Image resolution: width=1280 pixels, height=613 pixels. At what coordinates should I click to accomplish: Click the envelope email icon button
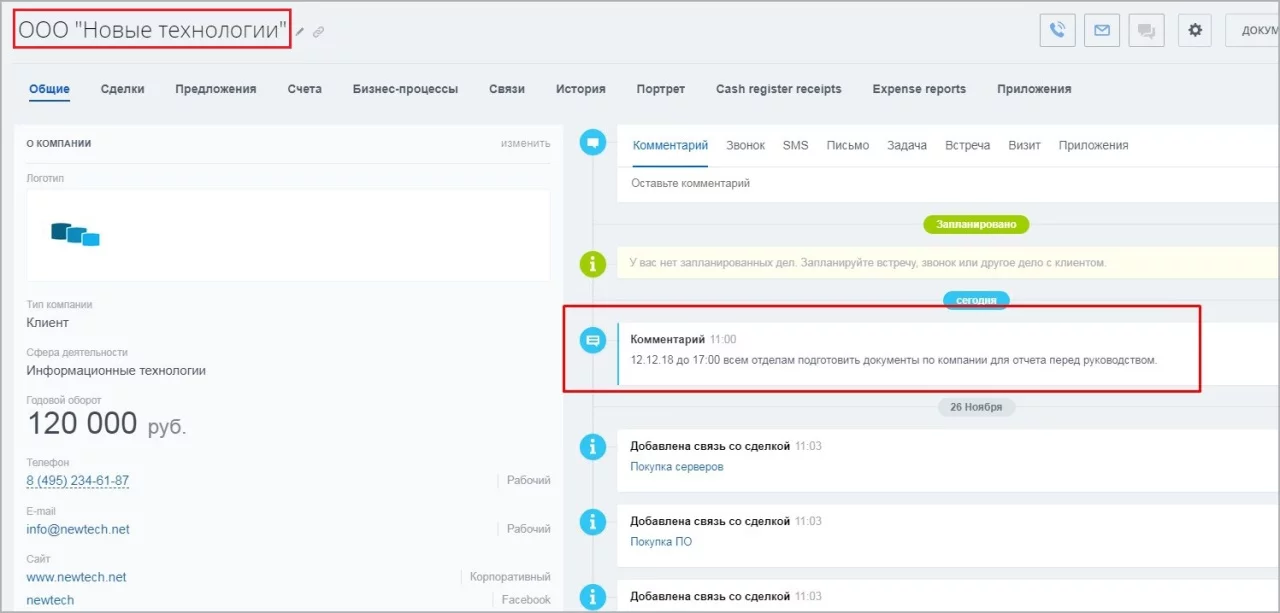click(x=1101, y=30)
